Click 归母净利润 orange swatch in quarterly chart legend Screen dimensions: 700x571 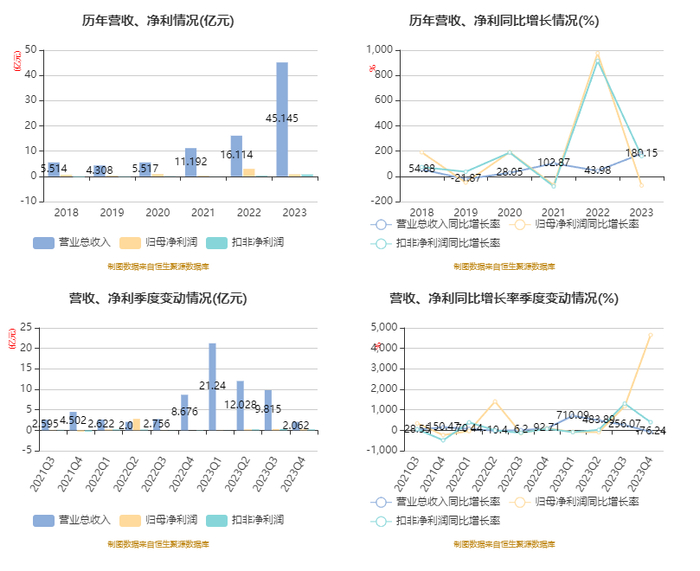[x=130, y=521]
